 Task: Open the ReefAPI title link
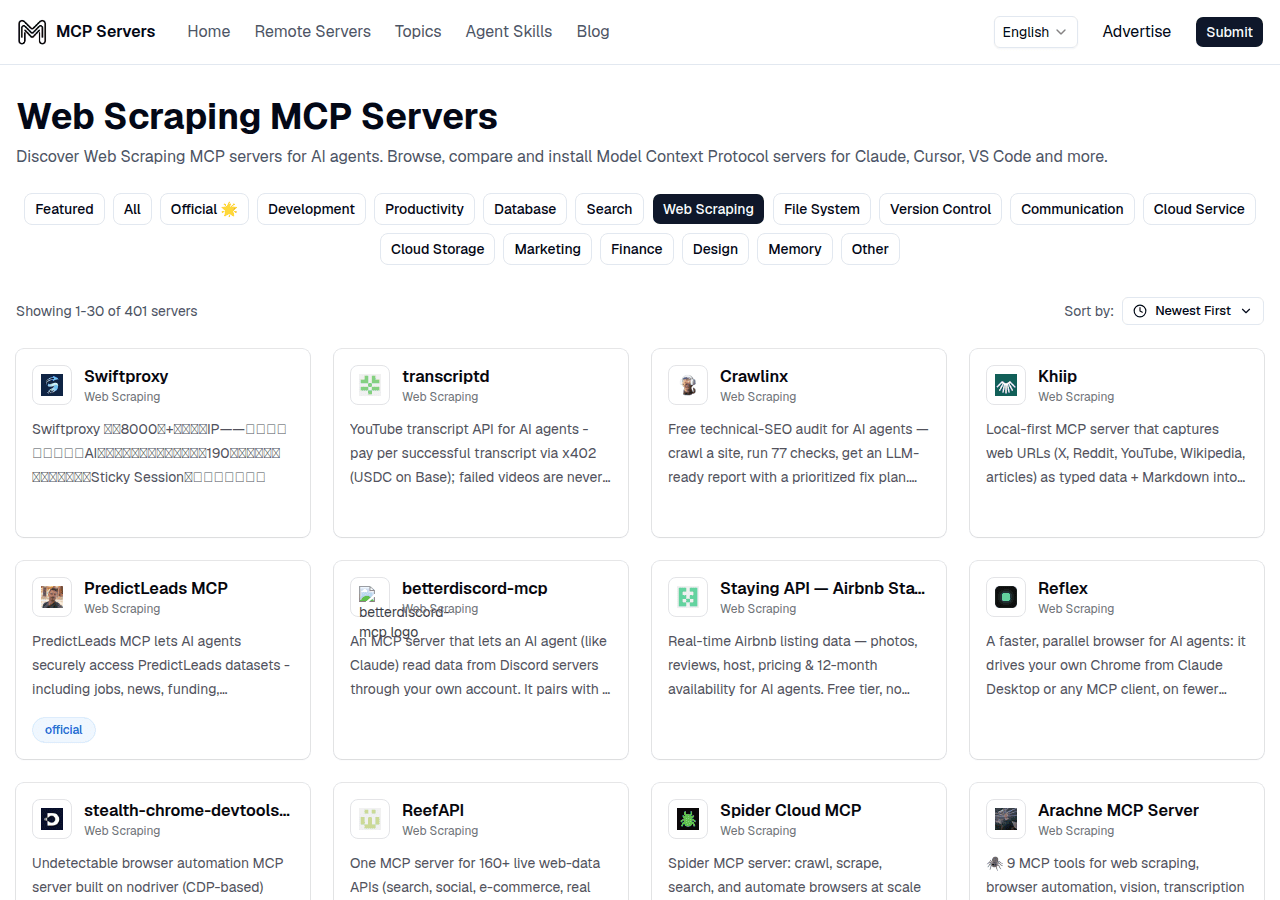click(433, 810)
